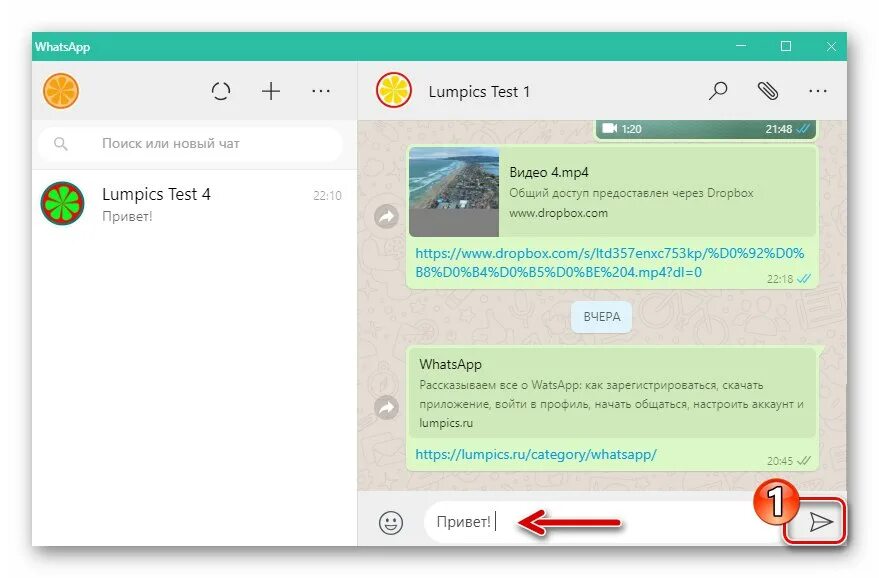879x578 pixels.
Task: Open the lumpics.ru/category/whatsapp link
Action: pyautogui.click(x=536, y=454)
